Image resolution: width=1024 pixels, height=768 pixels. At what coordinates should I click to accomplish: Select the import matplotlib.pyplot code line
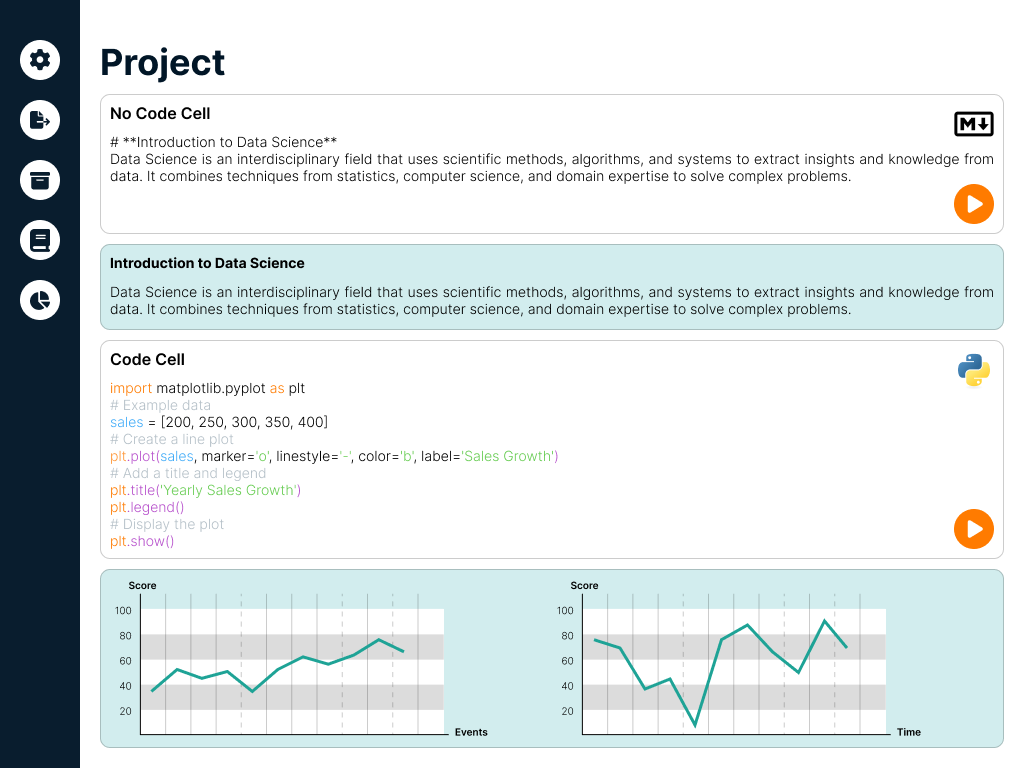[207, 388]
